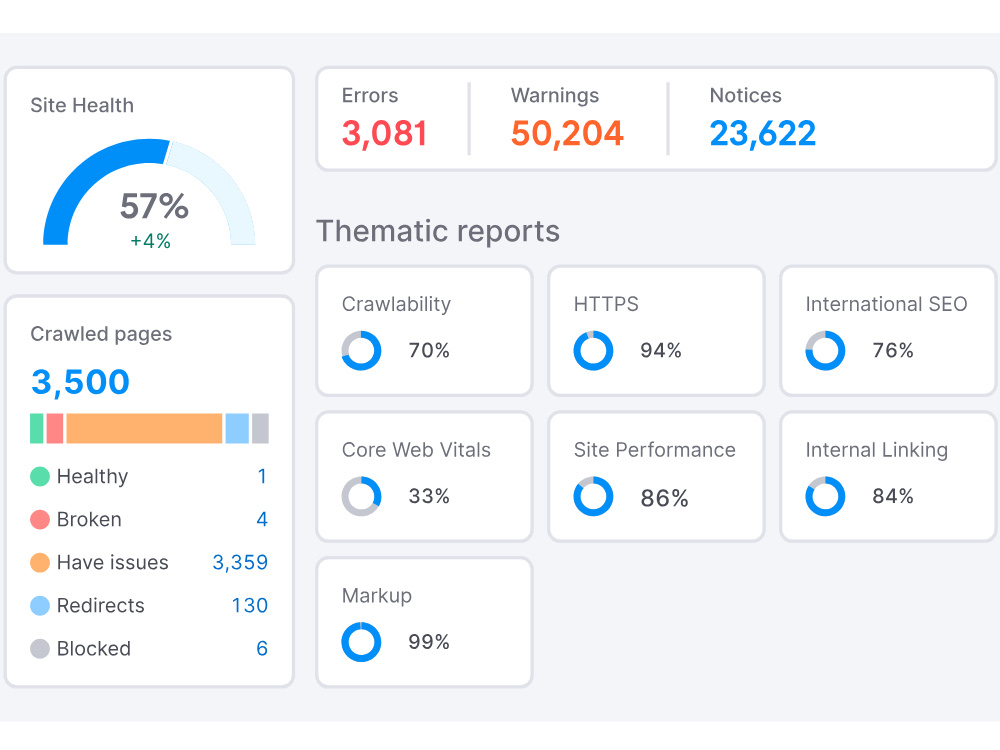Click the Redirects label in legend
The image size is (1000, 750).
pyautogui.click(x=101, y=605)
